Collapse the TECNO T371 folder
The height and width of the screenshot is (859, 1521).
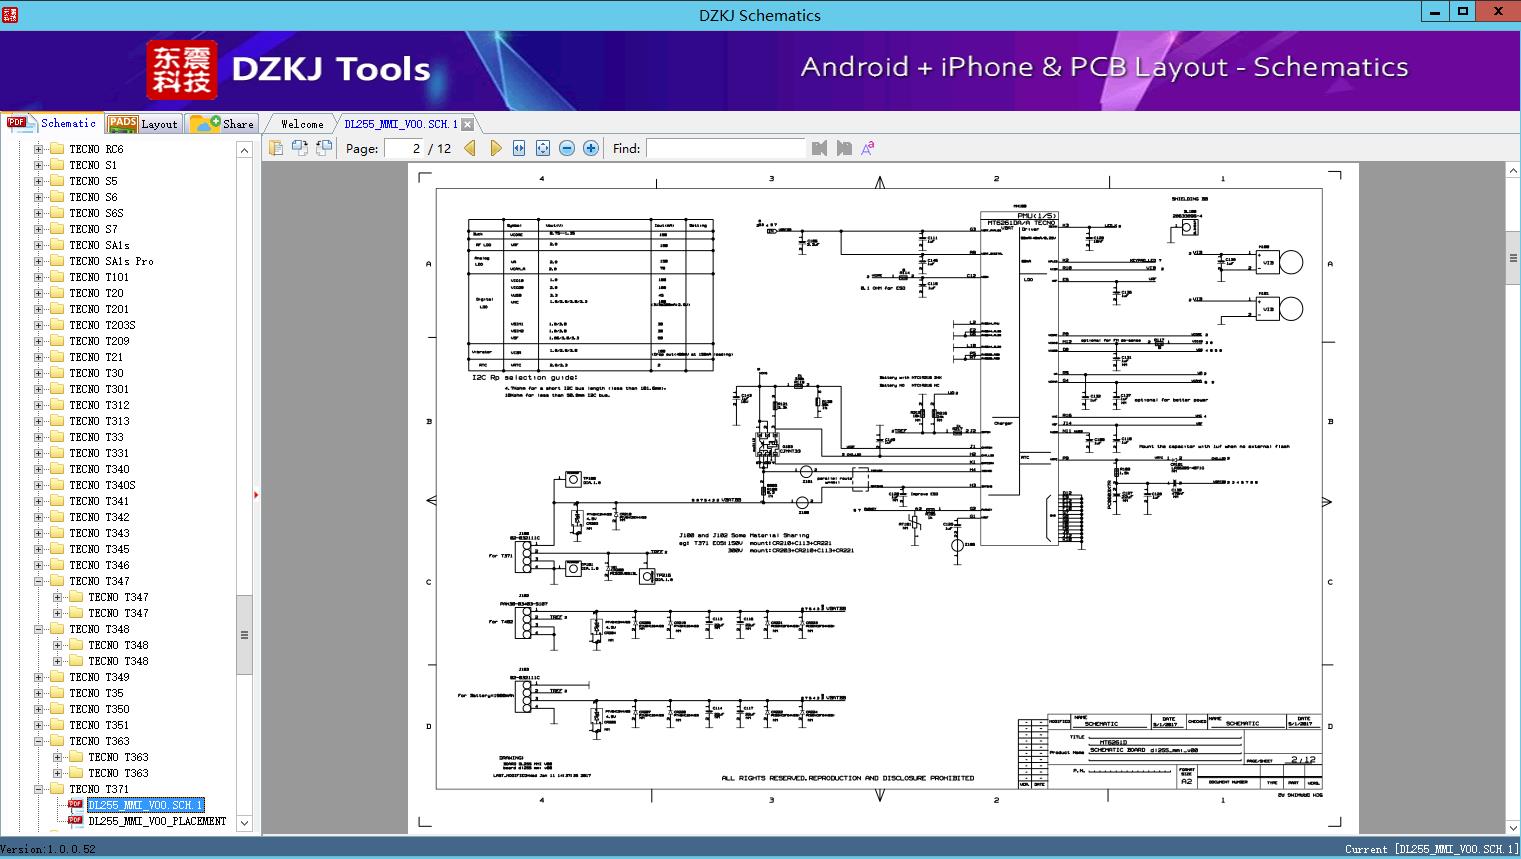point(39,789)
